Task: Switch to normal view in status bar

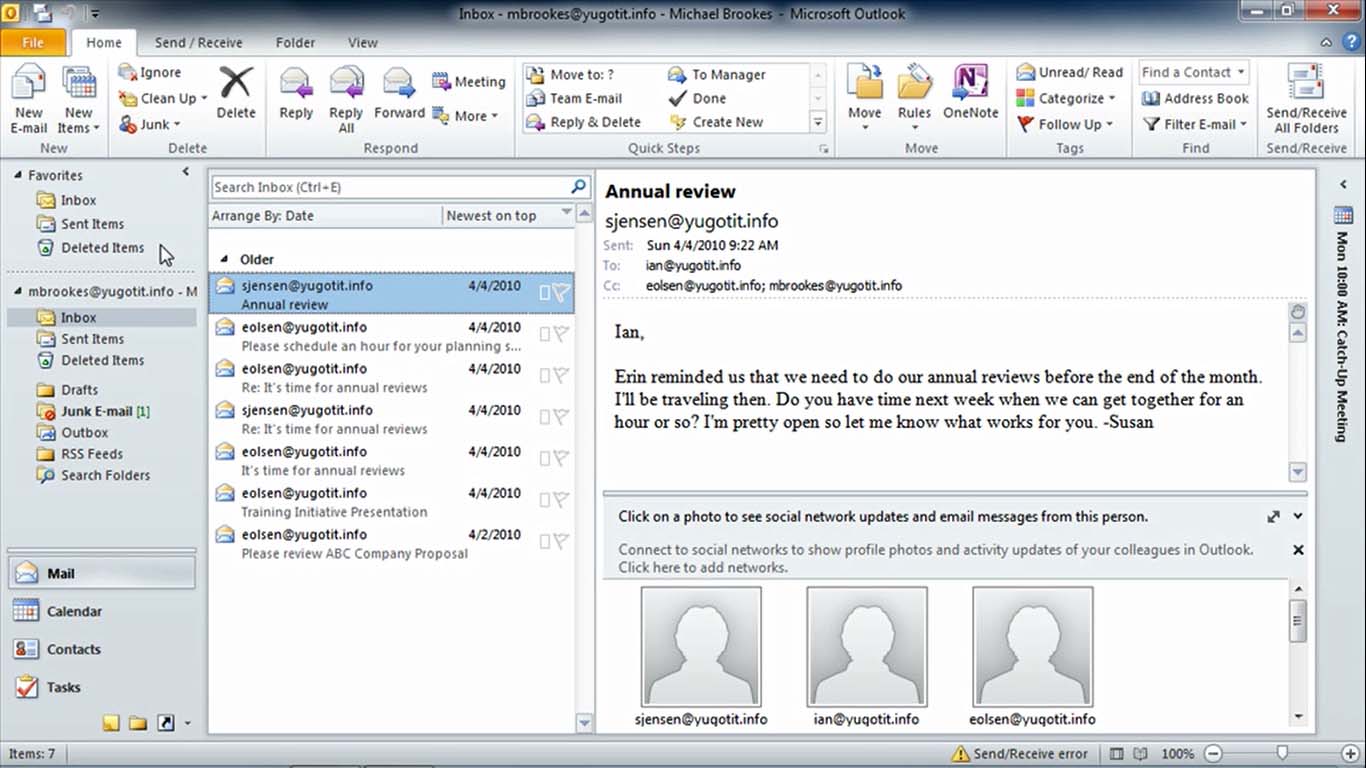Action: tap(1117, 754)
